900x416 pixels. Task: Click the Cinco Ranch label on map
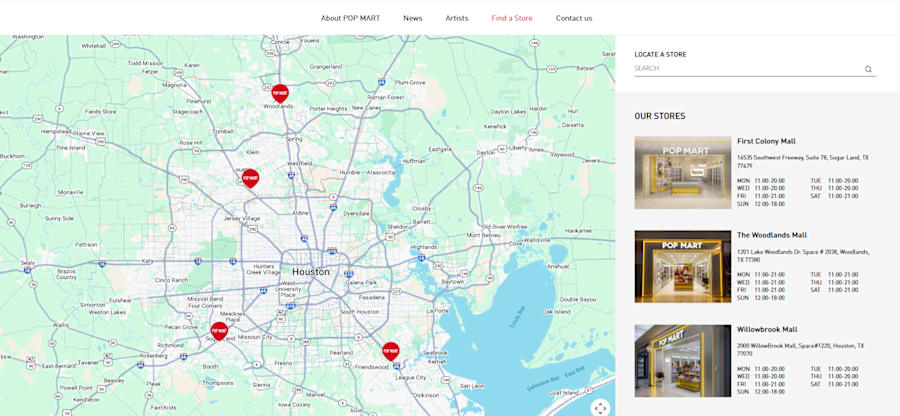(171, 280)
